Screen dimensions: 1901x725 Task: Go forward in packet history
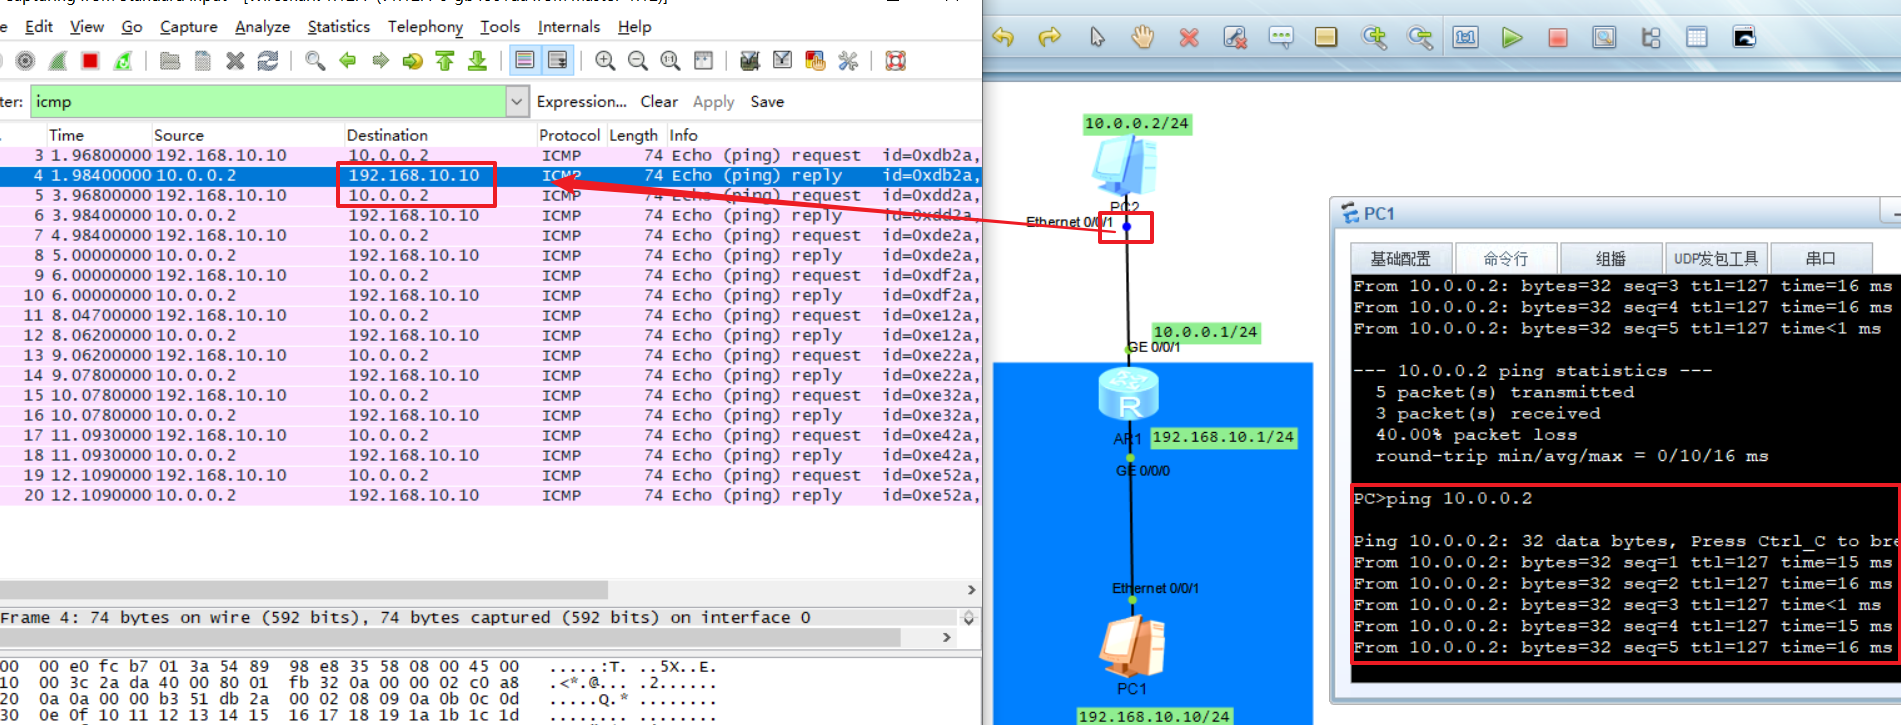tap(380, 61)
